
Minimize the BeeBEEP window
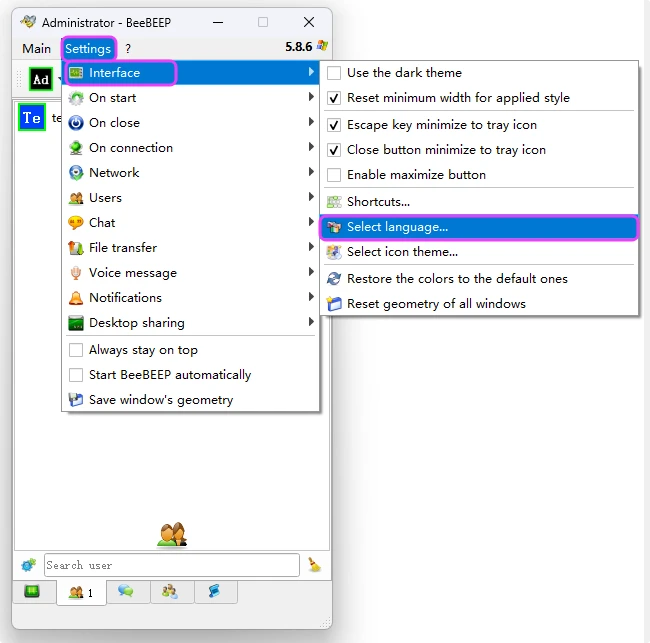(x=218, y=22)
